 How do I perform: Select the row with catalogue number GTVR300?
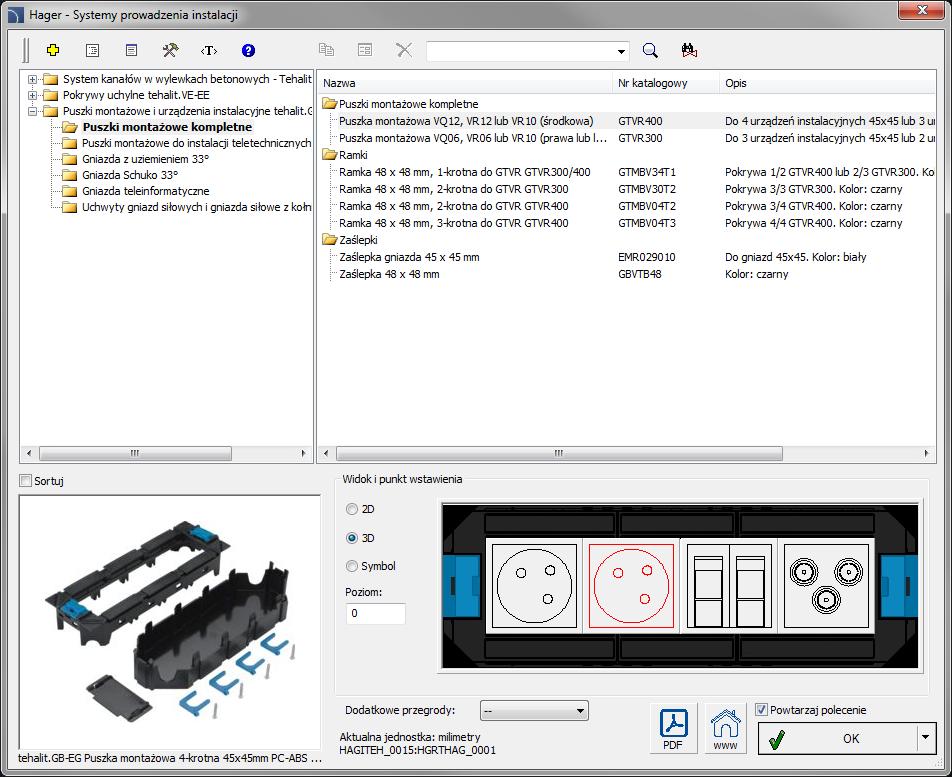627,138
